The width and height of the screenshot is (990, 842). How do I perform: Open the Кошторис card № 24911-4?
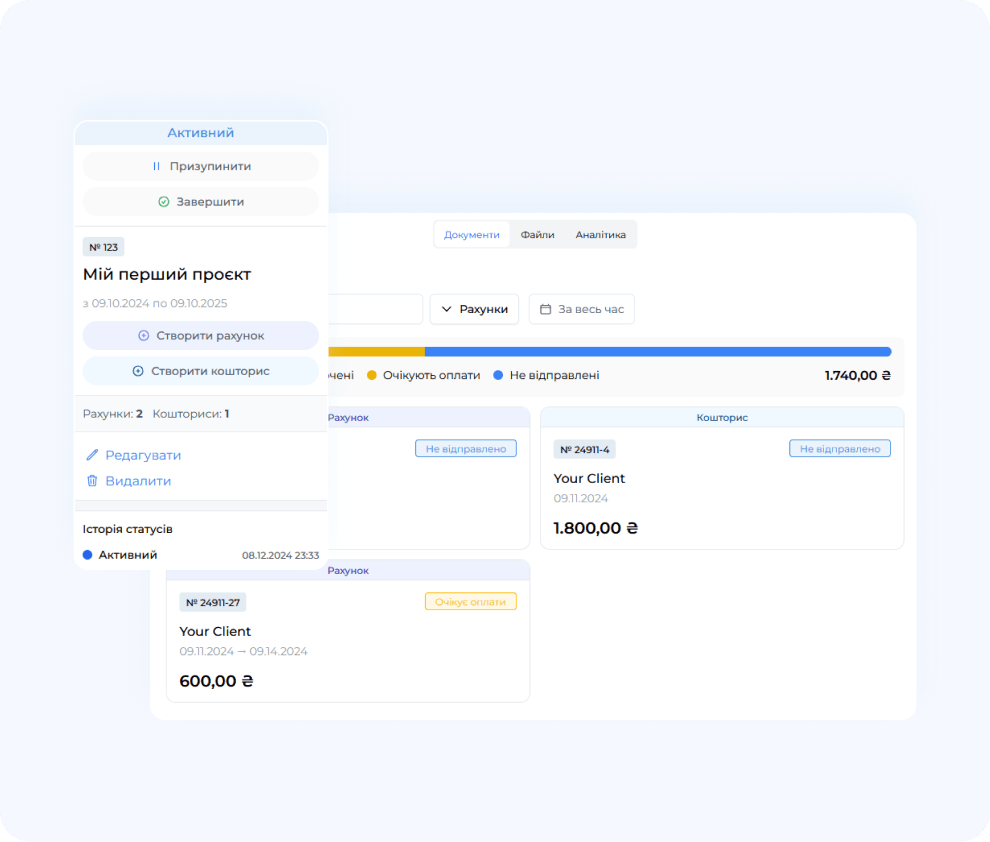pos(721,488)
